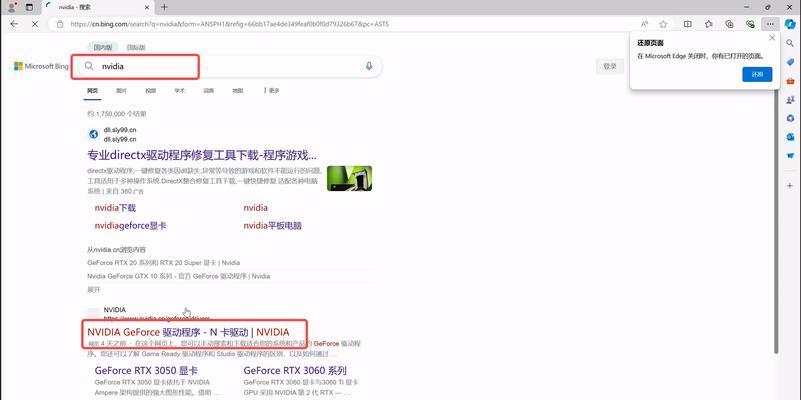Expand the 展开 section
This screenshot has height=400, width=801.
[x=94, y=290]
